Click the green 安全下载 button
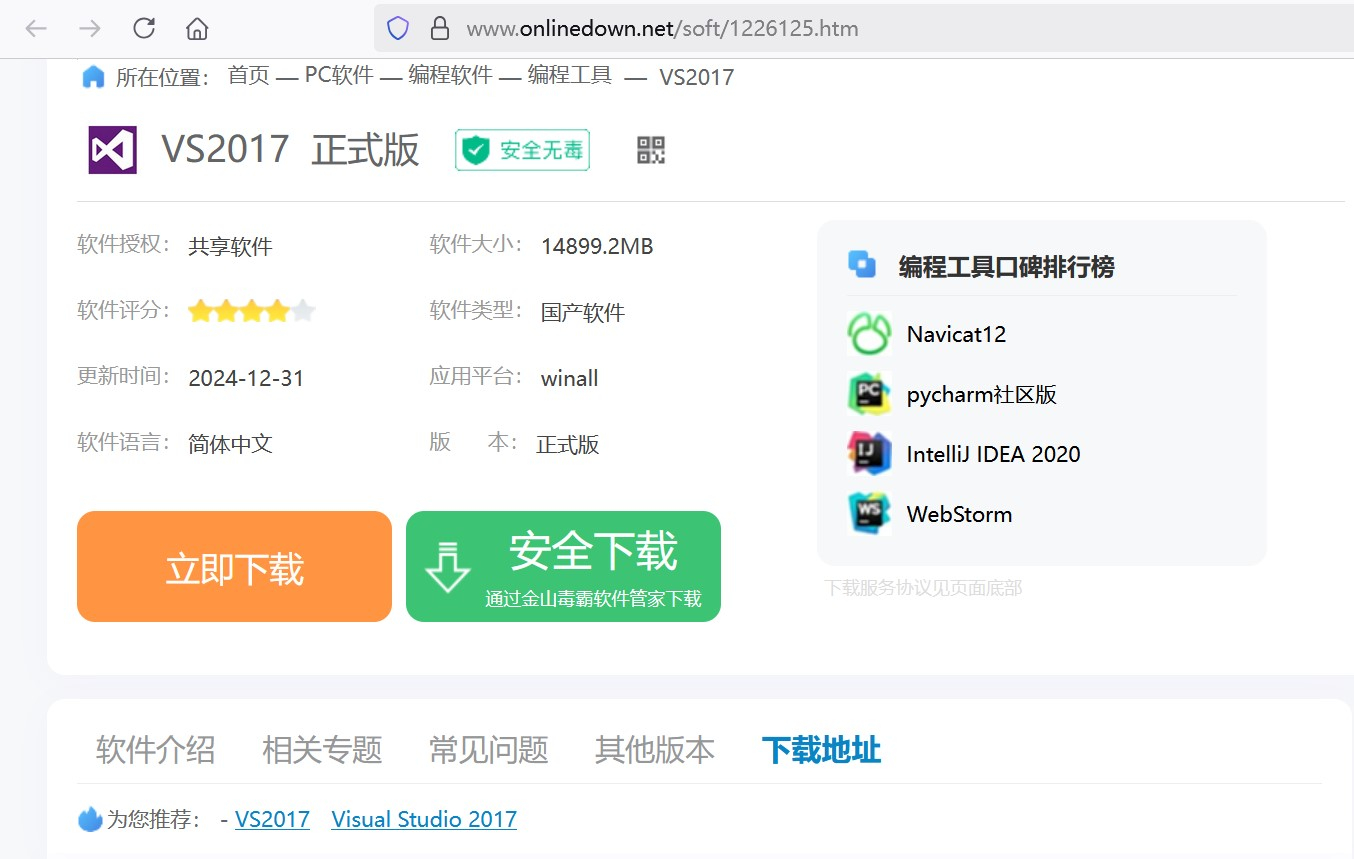Screen dimensions: 1354x859 coord(563,567)
